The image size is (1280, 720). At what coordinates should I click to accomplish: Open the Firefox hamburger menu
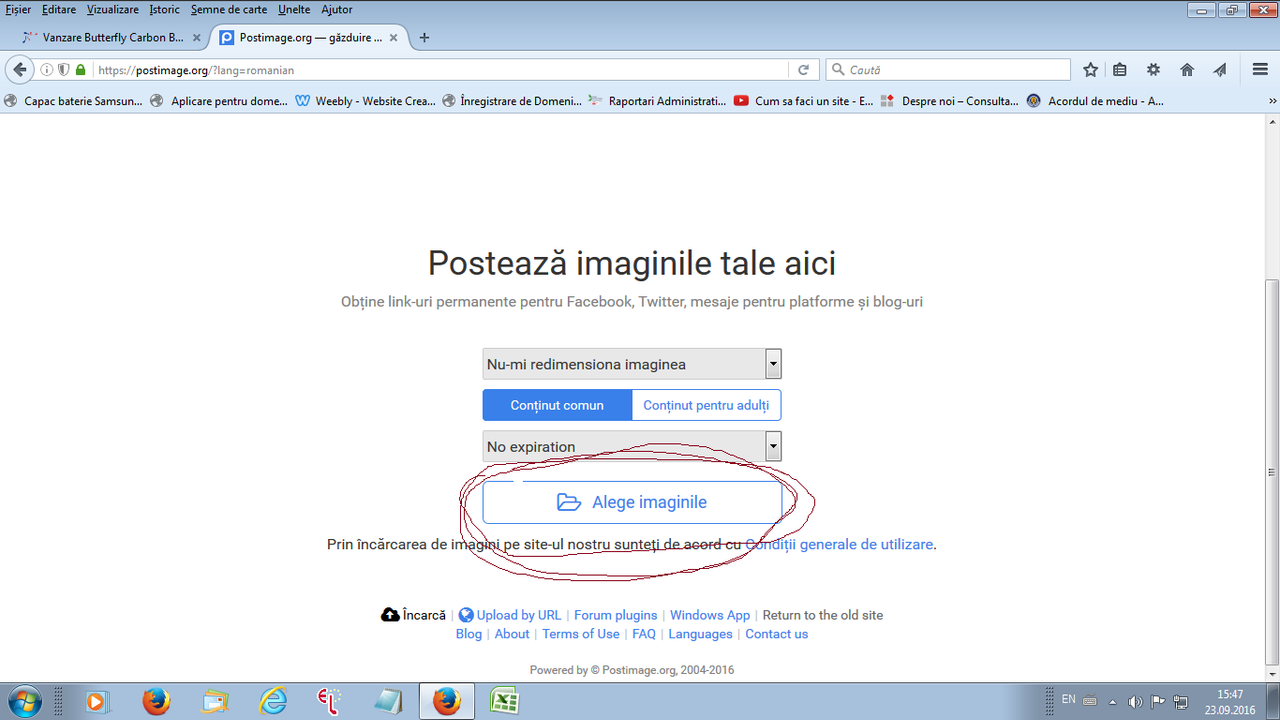pos(1260,70)
